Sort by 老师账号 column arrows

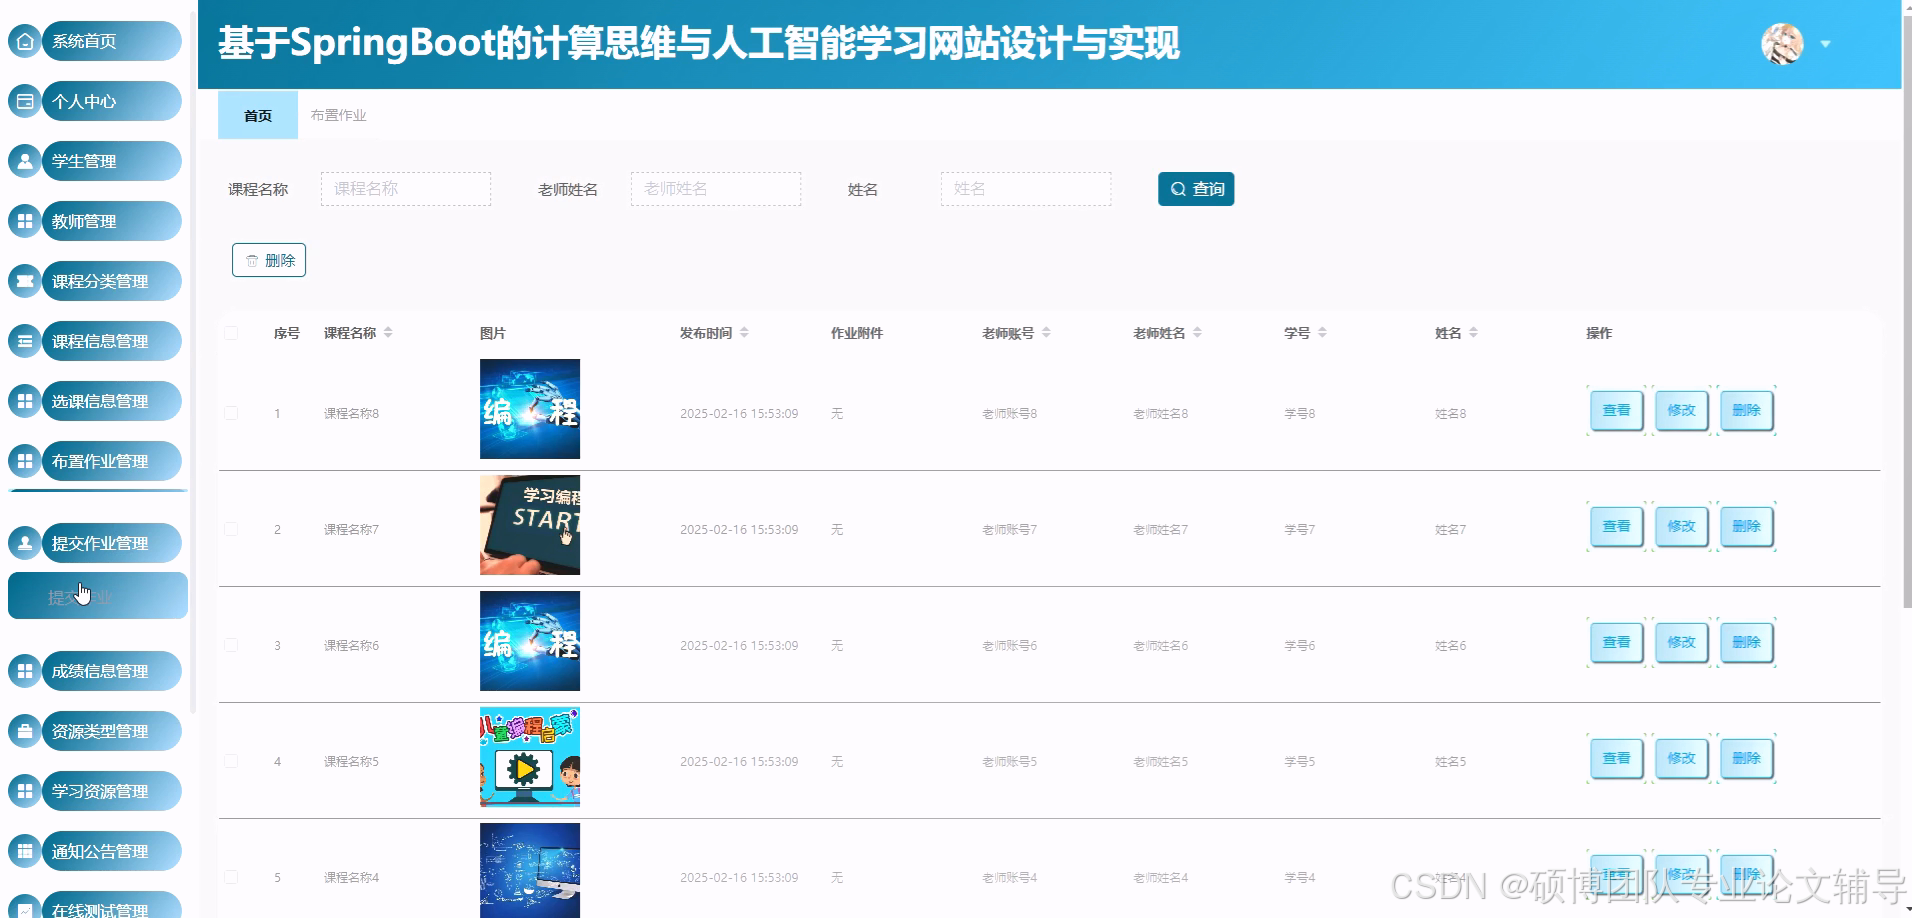coord(1046,333)
